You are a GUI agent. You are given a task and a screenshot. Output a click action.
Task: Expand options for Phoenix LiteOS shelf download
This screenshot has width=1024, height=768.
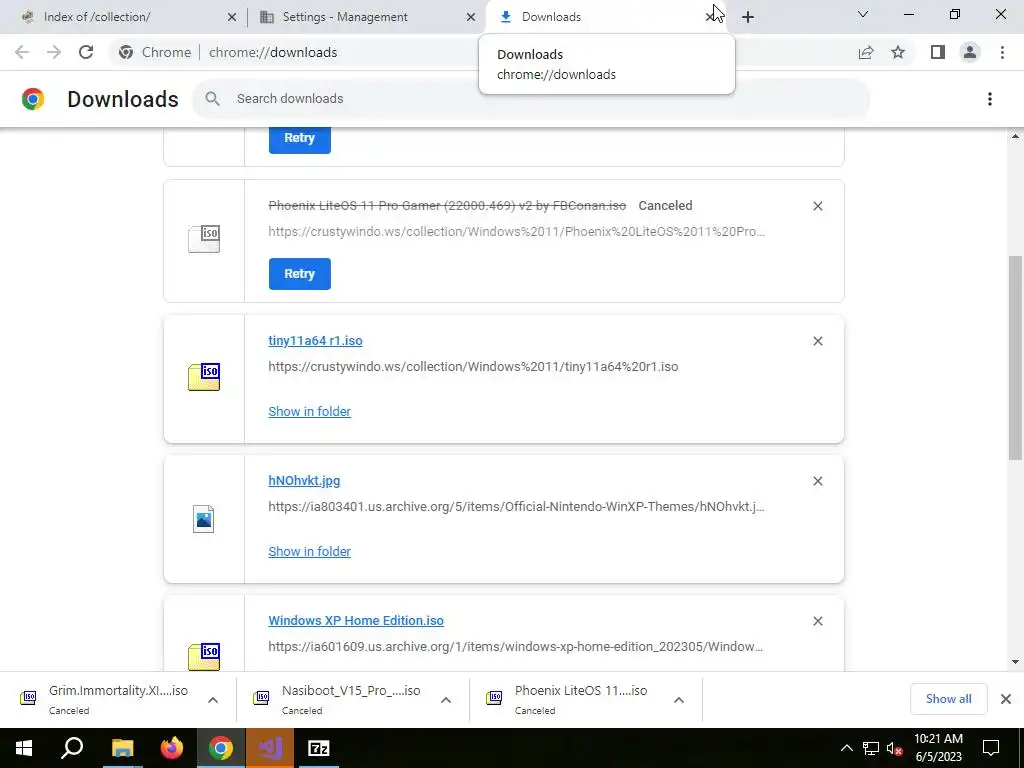point(679,700)
